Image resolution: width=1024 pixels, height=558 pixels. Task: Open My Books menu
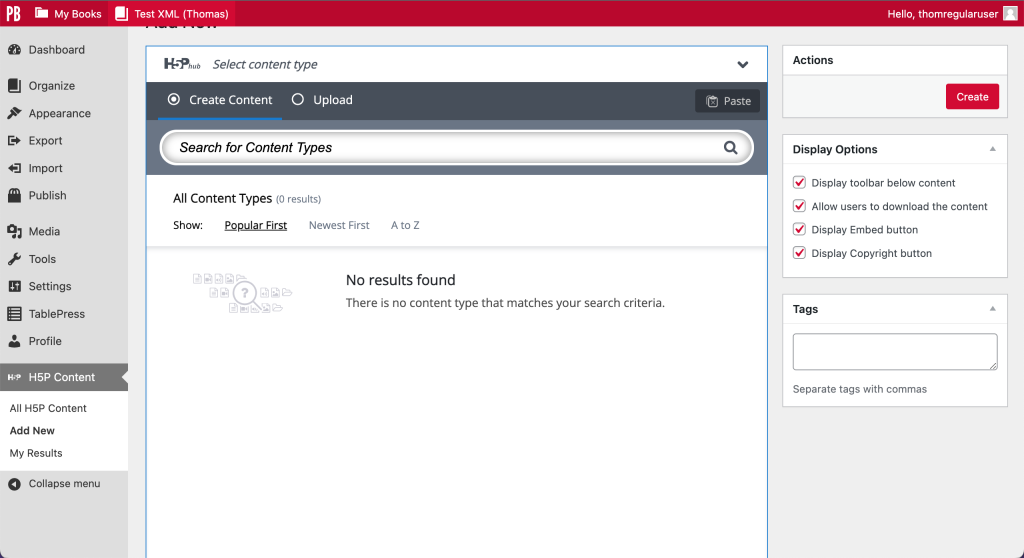click(x=68, y=14)
